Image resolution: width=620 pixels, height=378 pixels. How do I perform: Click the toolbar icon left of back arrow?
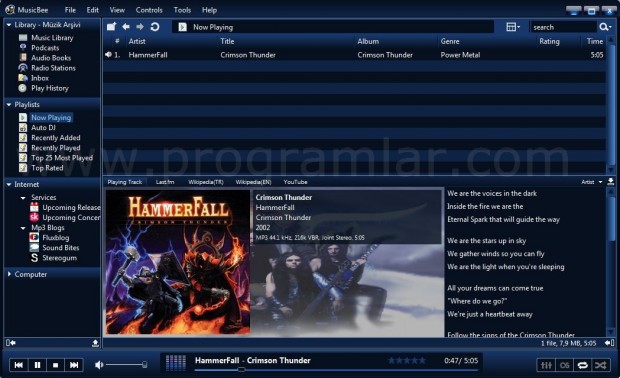point(112,27)
